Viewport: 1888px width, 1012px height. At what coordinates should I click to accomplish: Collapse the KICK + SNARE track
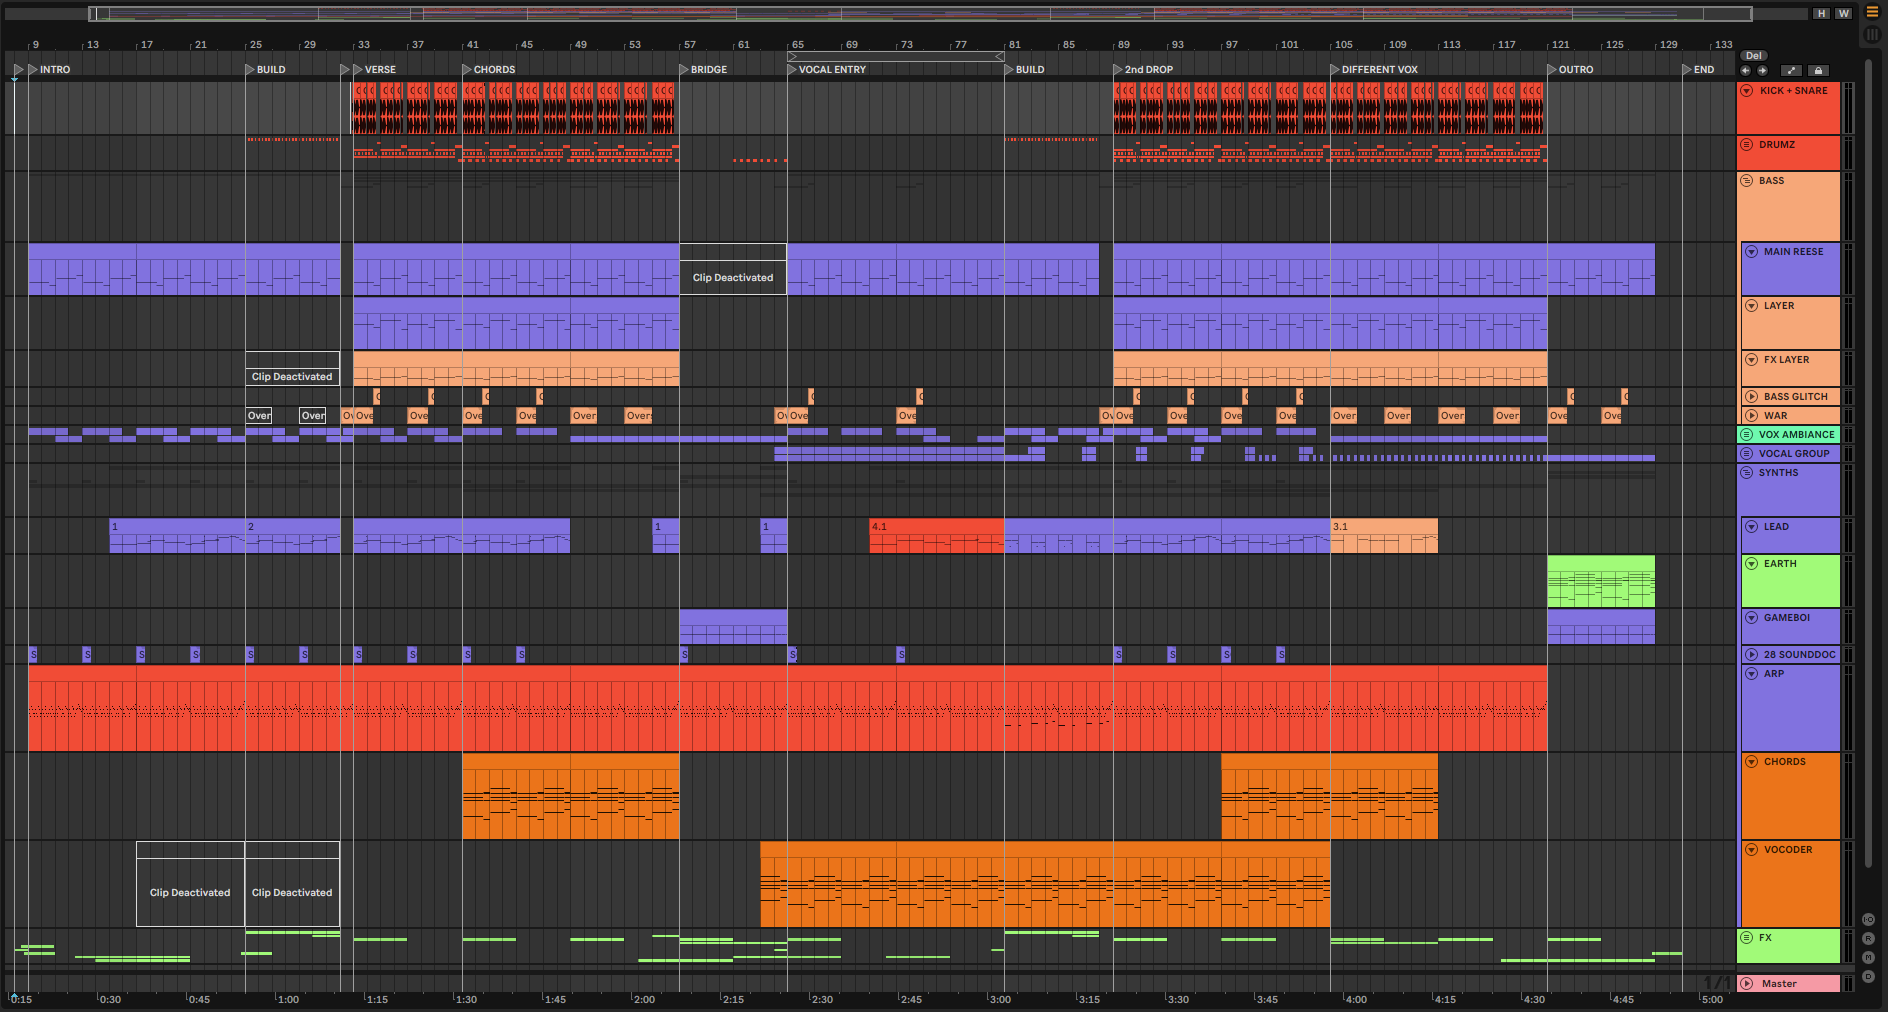[x=1747, y=91]
